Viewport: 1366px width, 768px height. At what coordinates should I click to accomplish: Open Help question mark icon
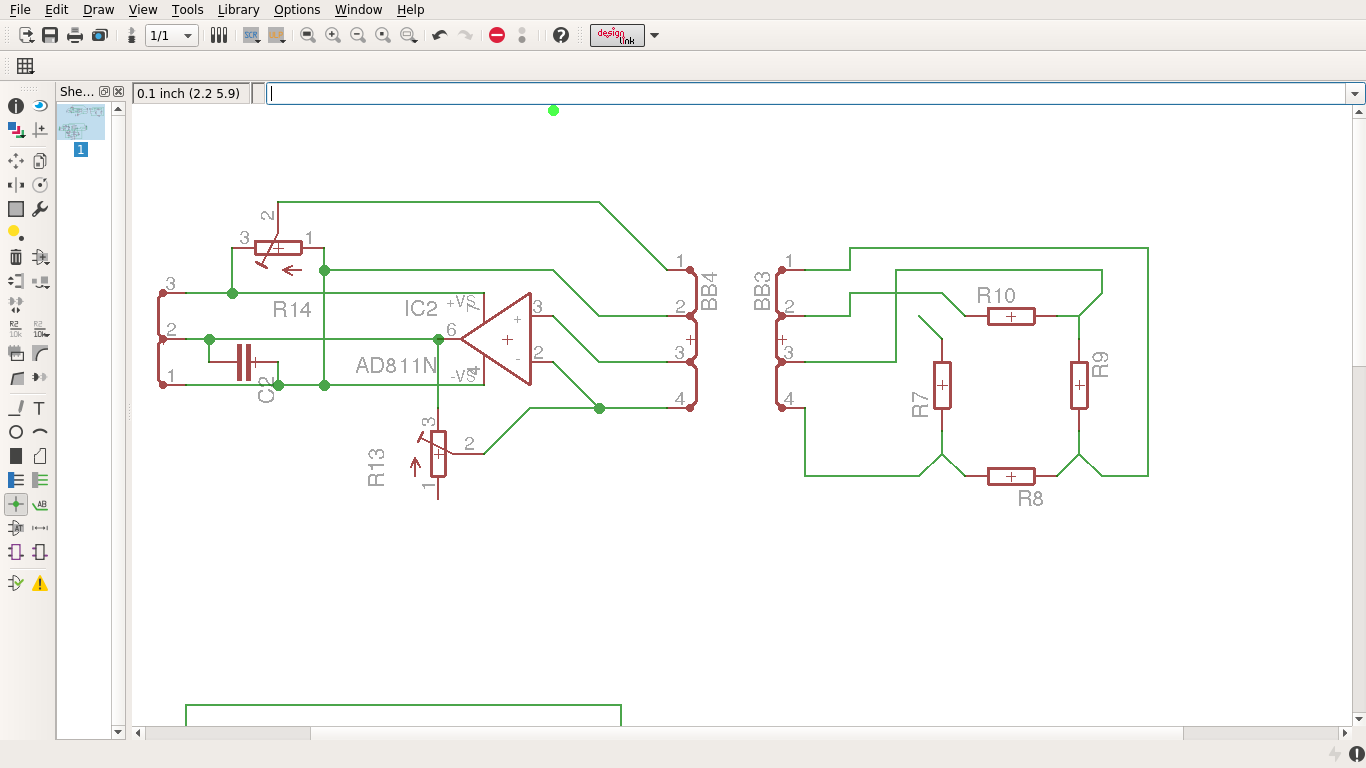pos(561,35)
